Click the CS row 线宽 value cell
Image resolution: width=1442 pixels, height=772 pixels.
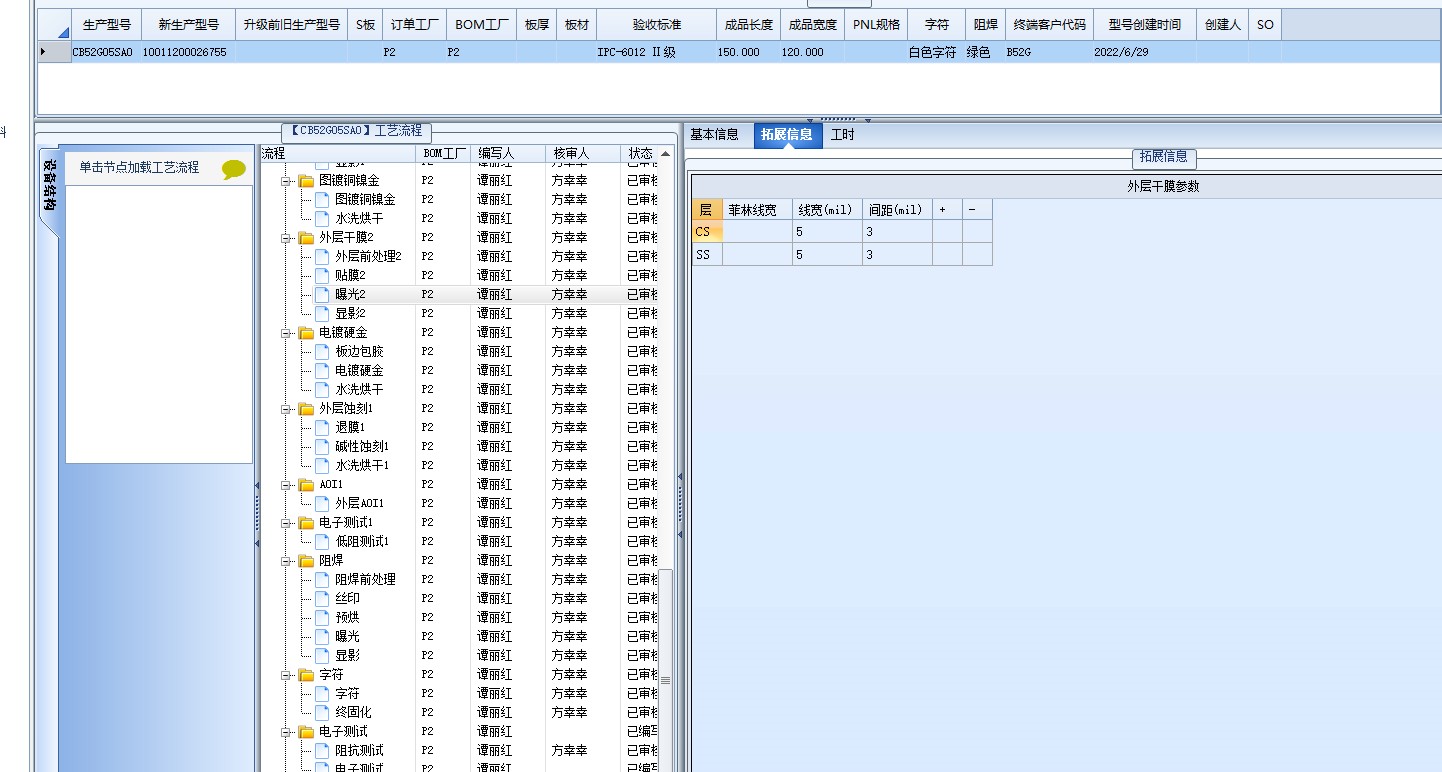[827, 232]
